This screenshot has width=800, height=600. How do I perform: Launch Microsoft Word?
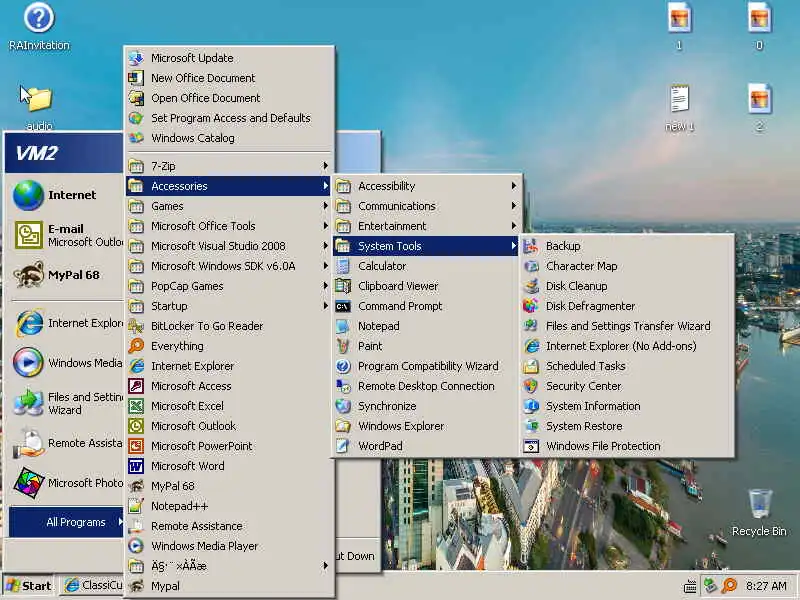click(229, 466)
